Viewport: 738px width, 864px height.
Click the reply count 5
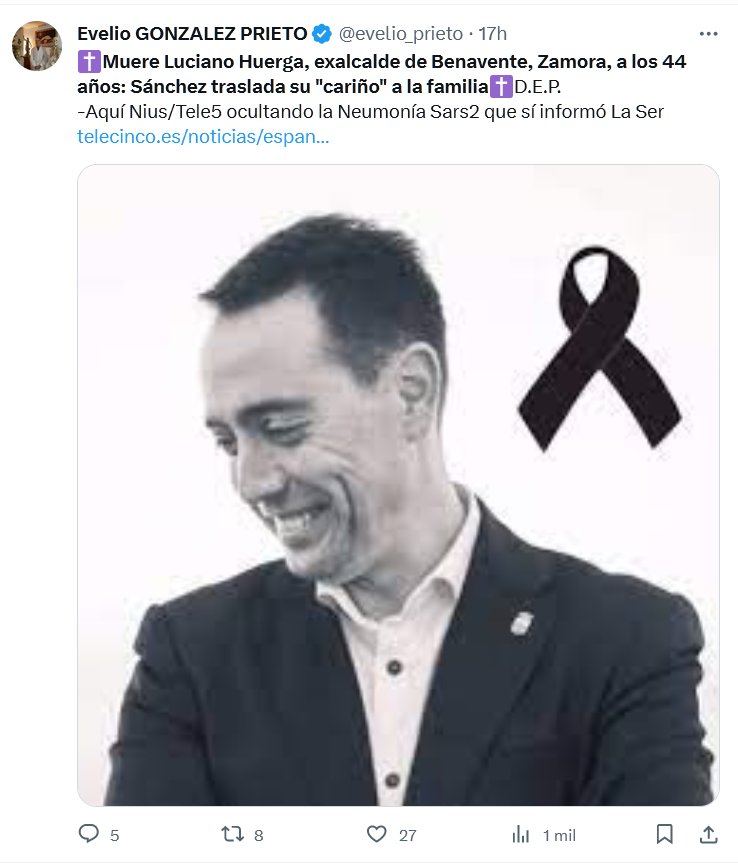click(x=115, y=835)
